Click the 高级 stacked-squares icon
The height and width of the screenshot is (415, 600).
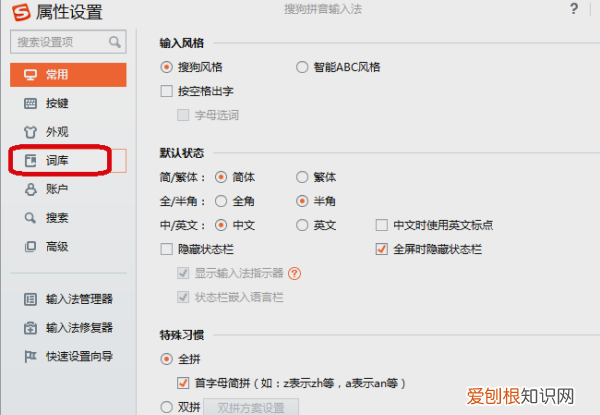tap(30, 247)
